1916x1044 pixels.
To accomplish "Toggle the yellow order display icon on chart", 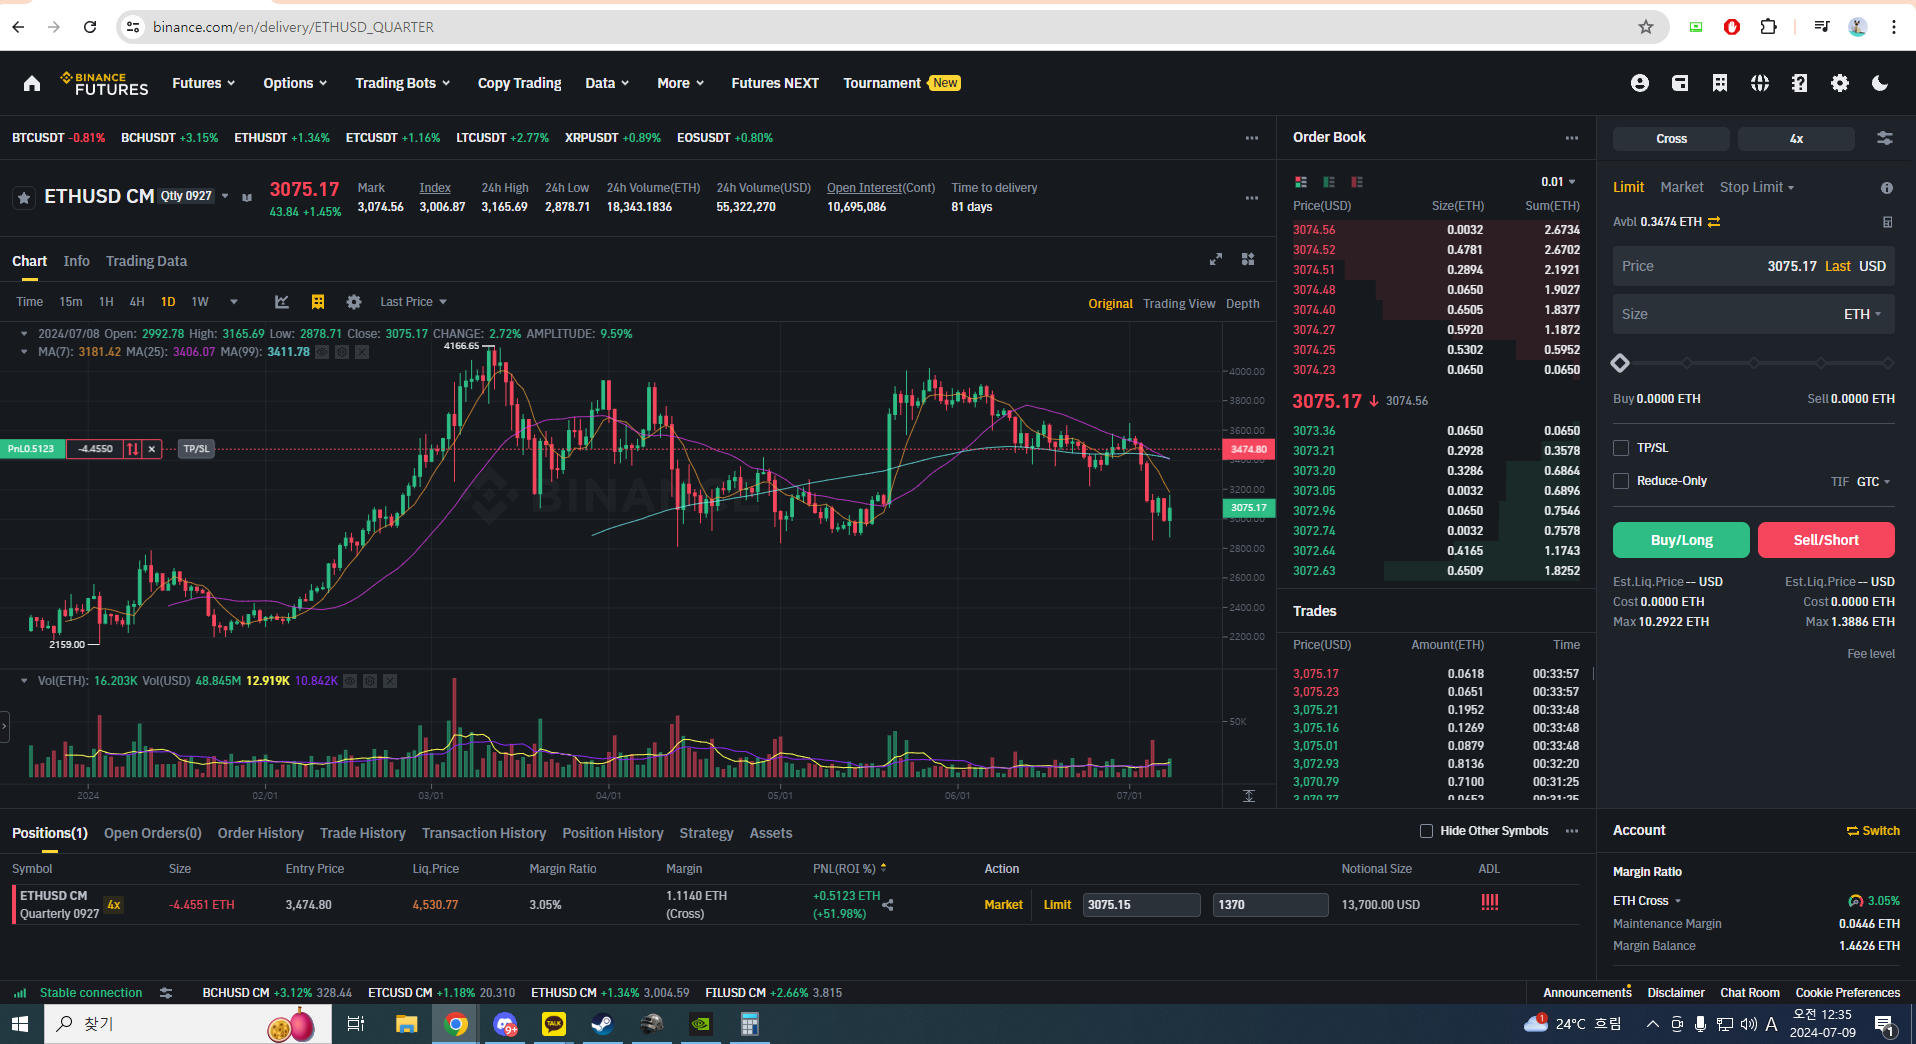I will [x=318, y=302].
